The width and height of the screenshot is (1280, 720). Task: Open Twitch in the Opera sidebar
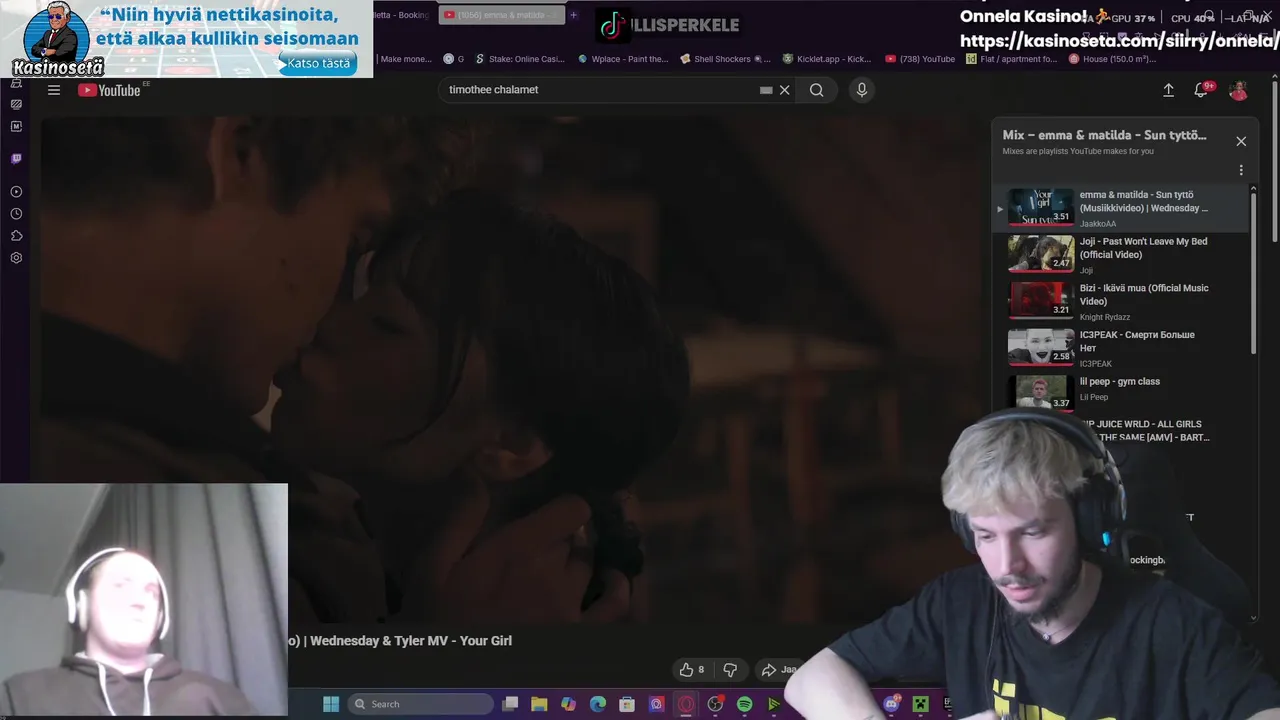(x=16, y=158)
